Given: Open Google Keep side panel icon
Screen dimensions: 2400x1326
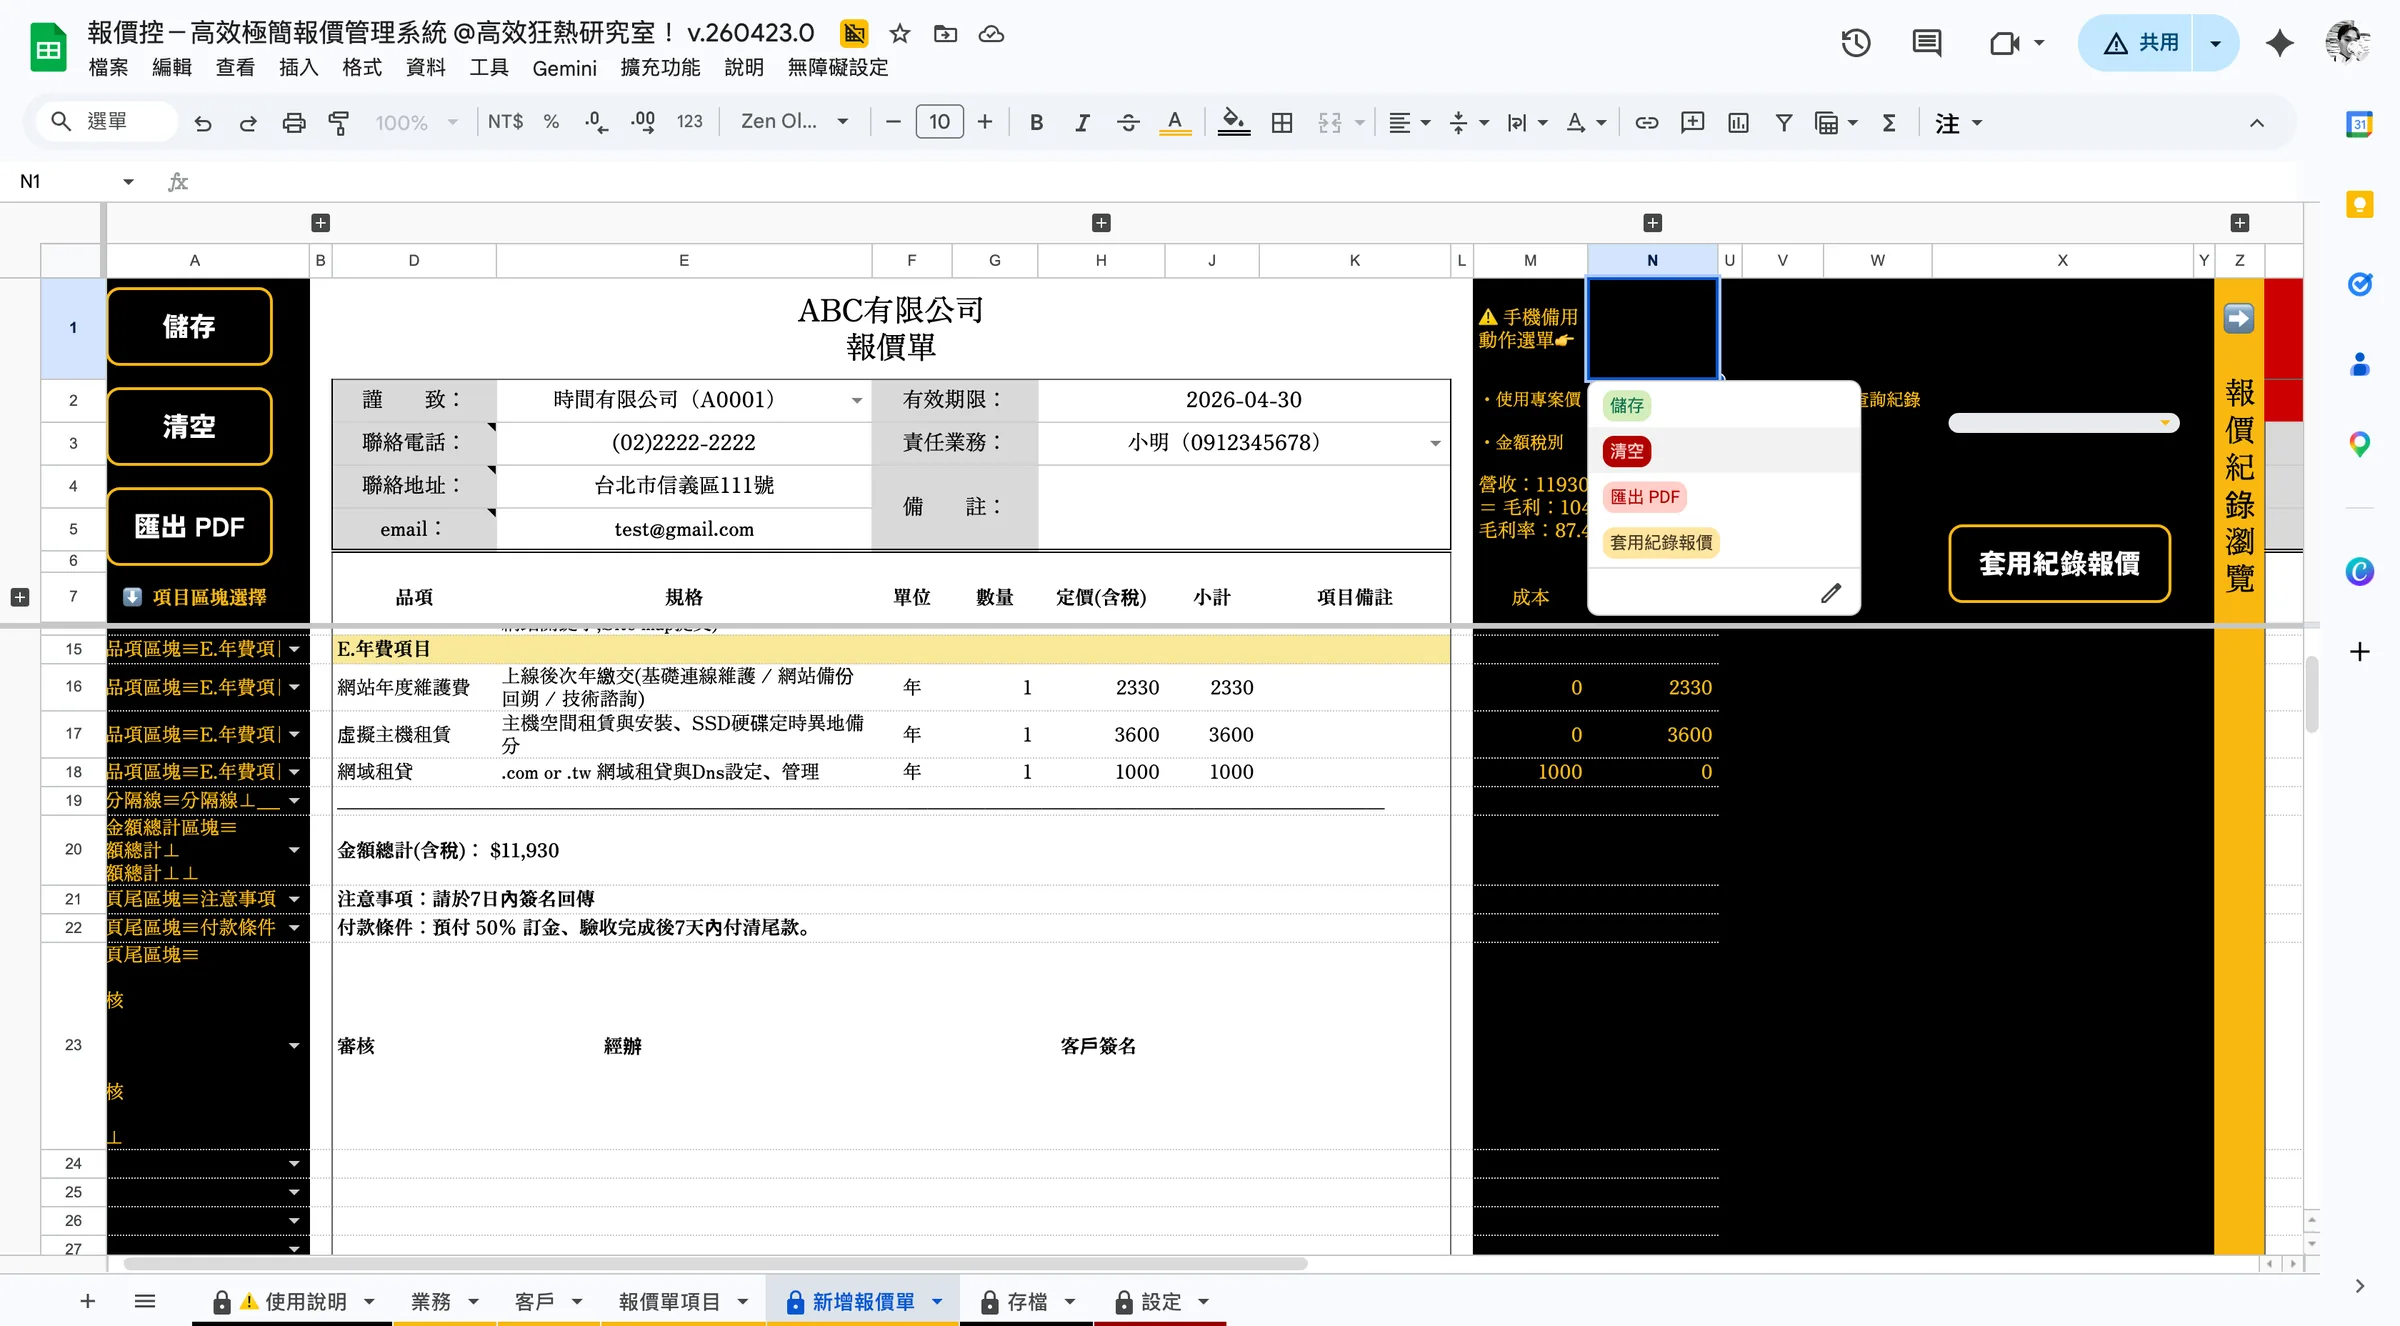Looking at the screenshot, I should [x=2360, y=204].
